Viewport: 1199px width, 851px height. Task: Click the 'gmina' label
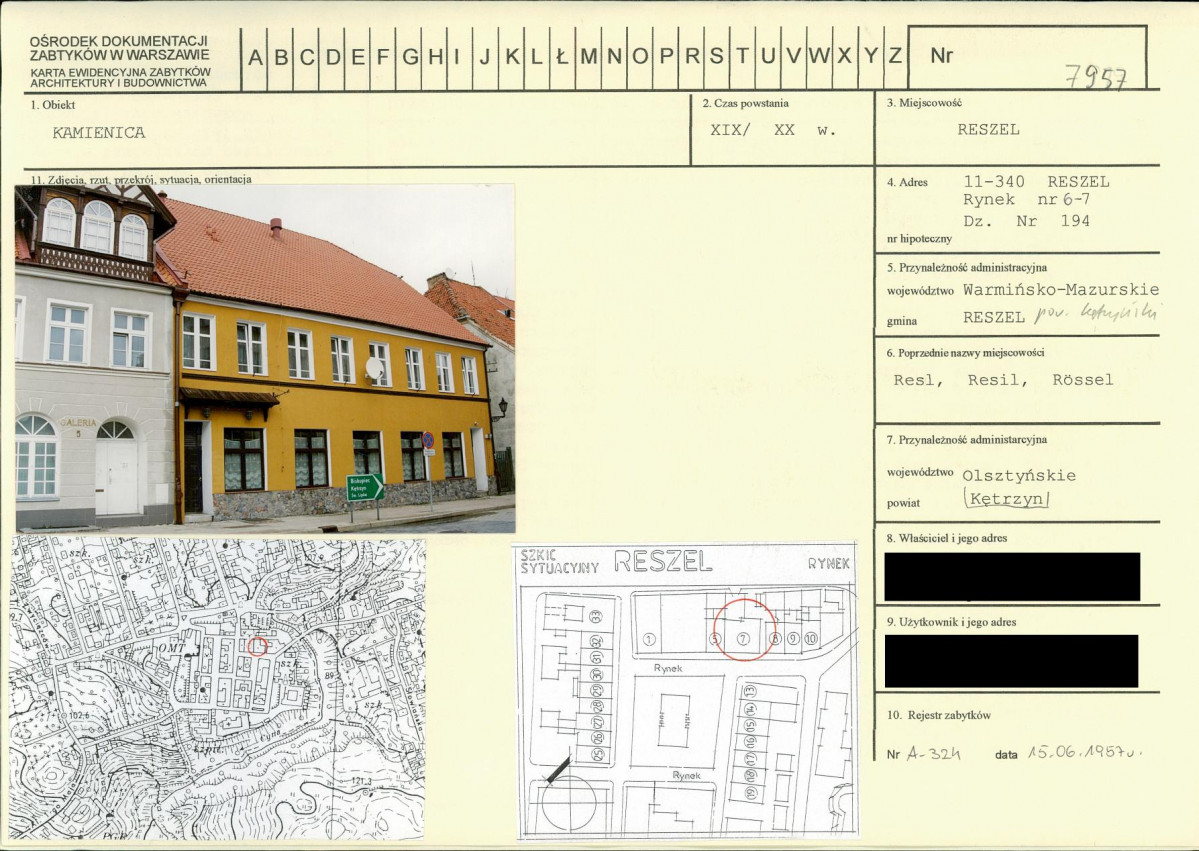click(x=902, y=321)
